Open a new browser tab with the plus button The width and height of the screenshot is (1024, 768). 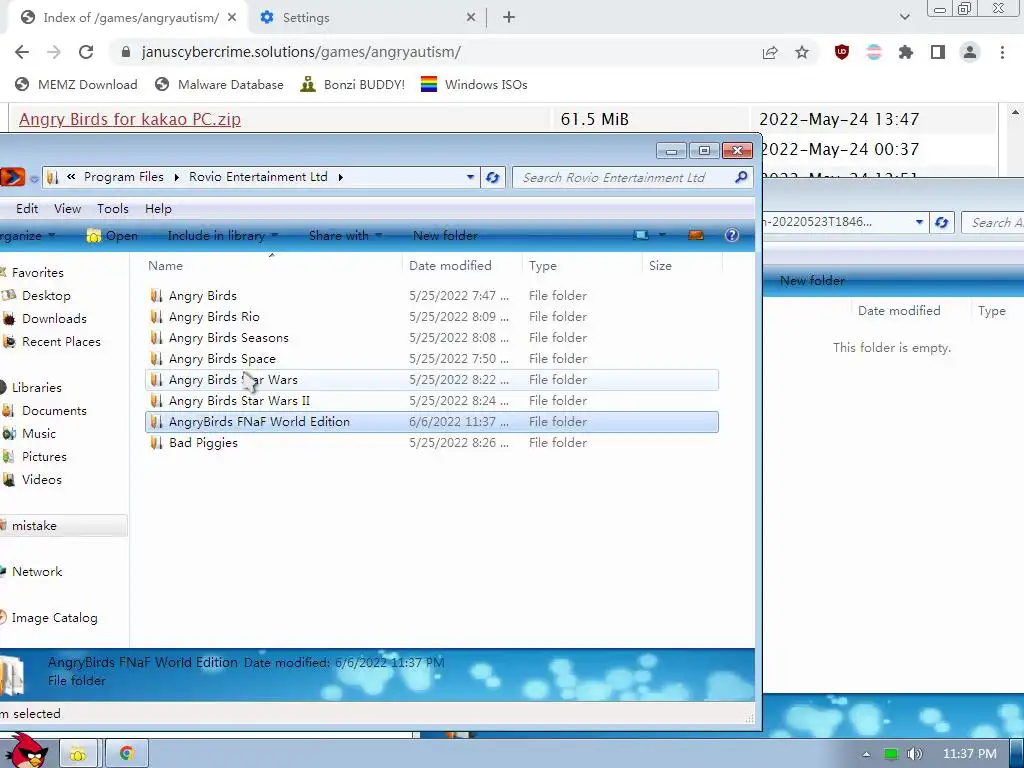[x=509, y=18]
